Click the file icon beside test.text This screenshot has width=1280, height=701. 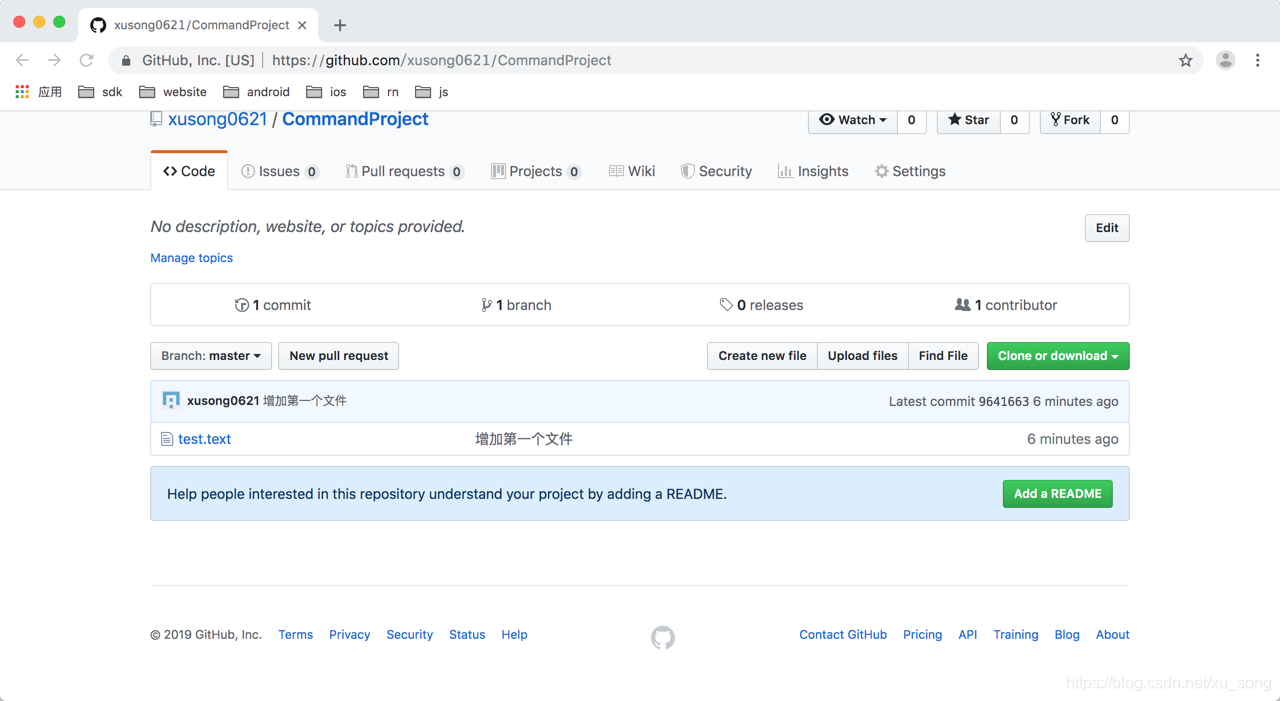click(167, 439)
